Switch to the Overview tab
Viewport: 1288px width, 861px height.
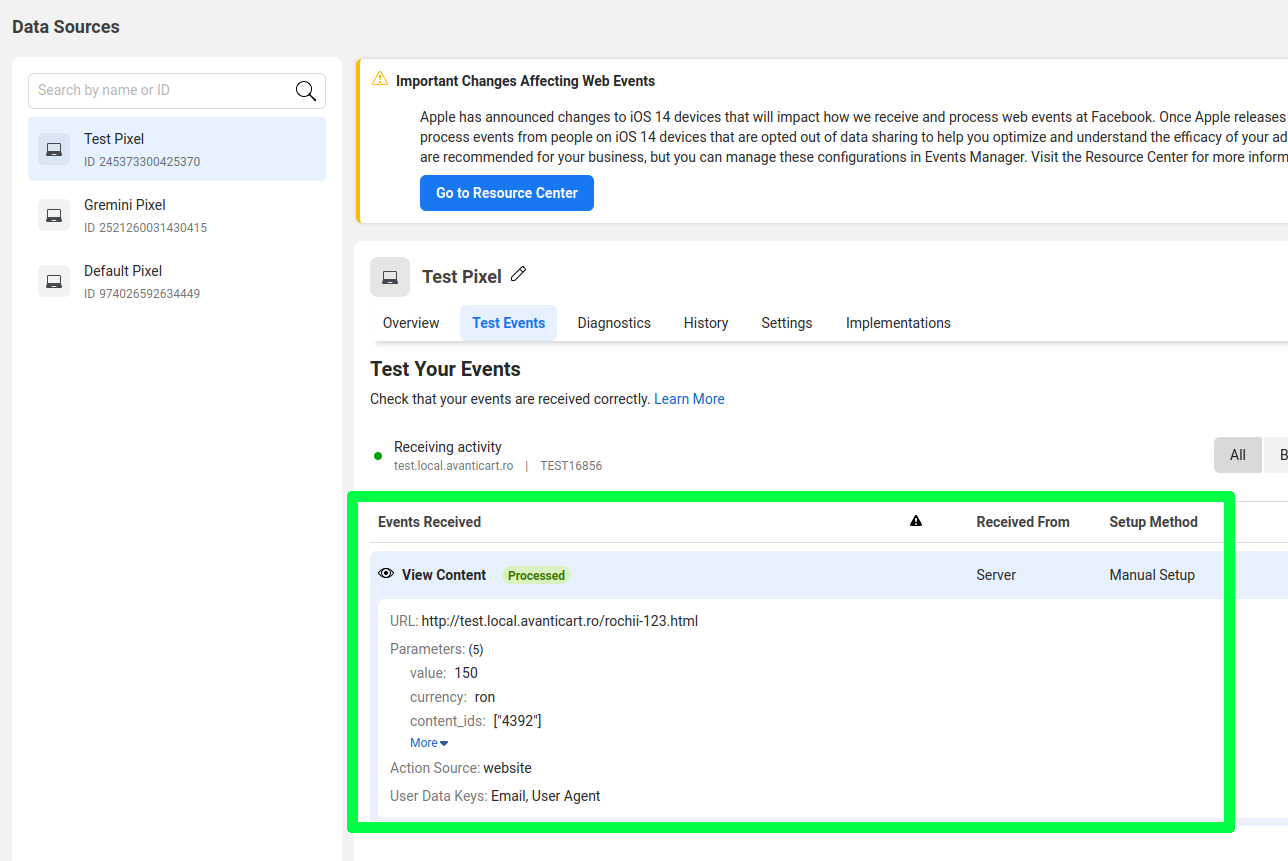411,323
